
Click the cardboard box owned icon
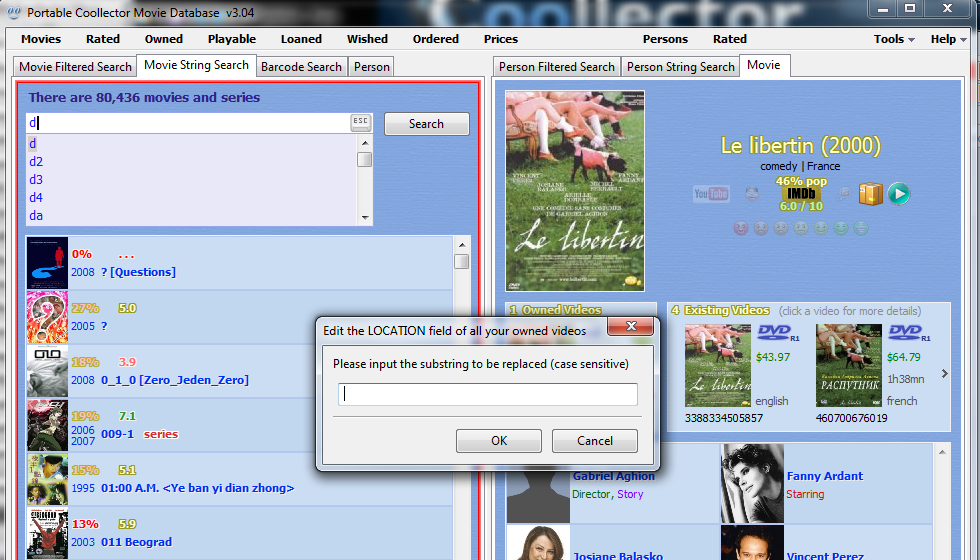tap(871, 194)
